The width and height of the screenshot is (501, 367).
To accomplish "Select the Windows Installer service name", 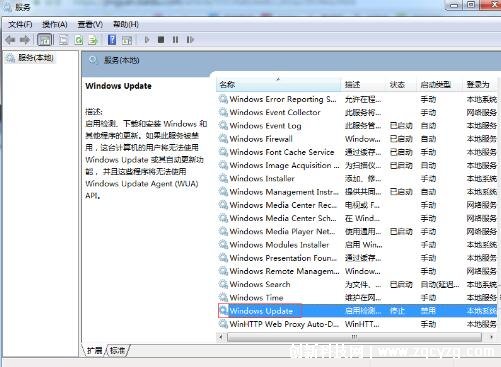I will point(262,178).
